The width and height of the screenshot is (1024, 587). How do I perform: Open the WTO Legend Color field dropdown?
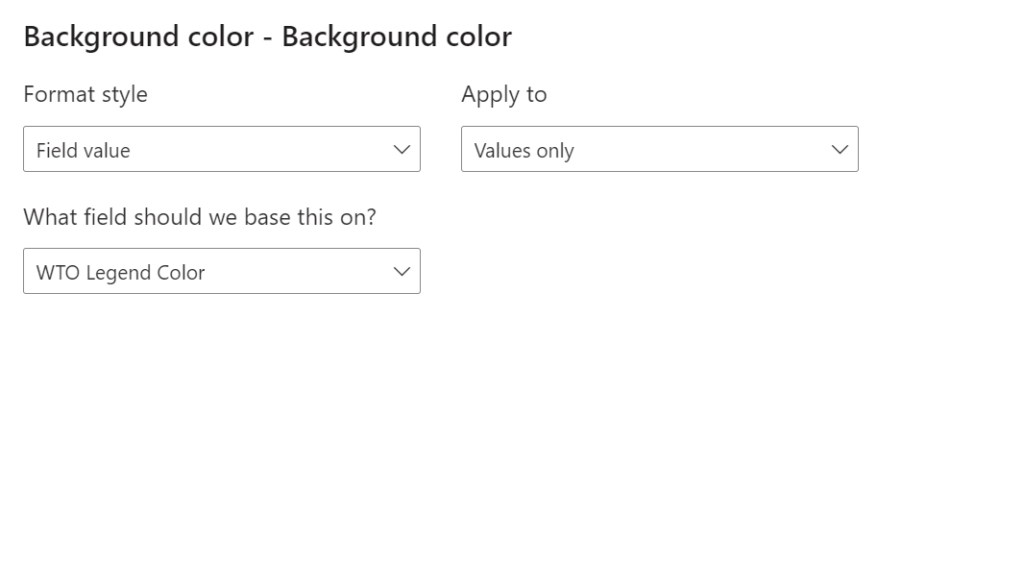click(222, 271)
